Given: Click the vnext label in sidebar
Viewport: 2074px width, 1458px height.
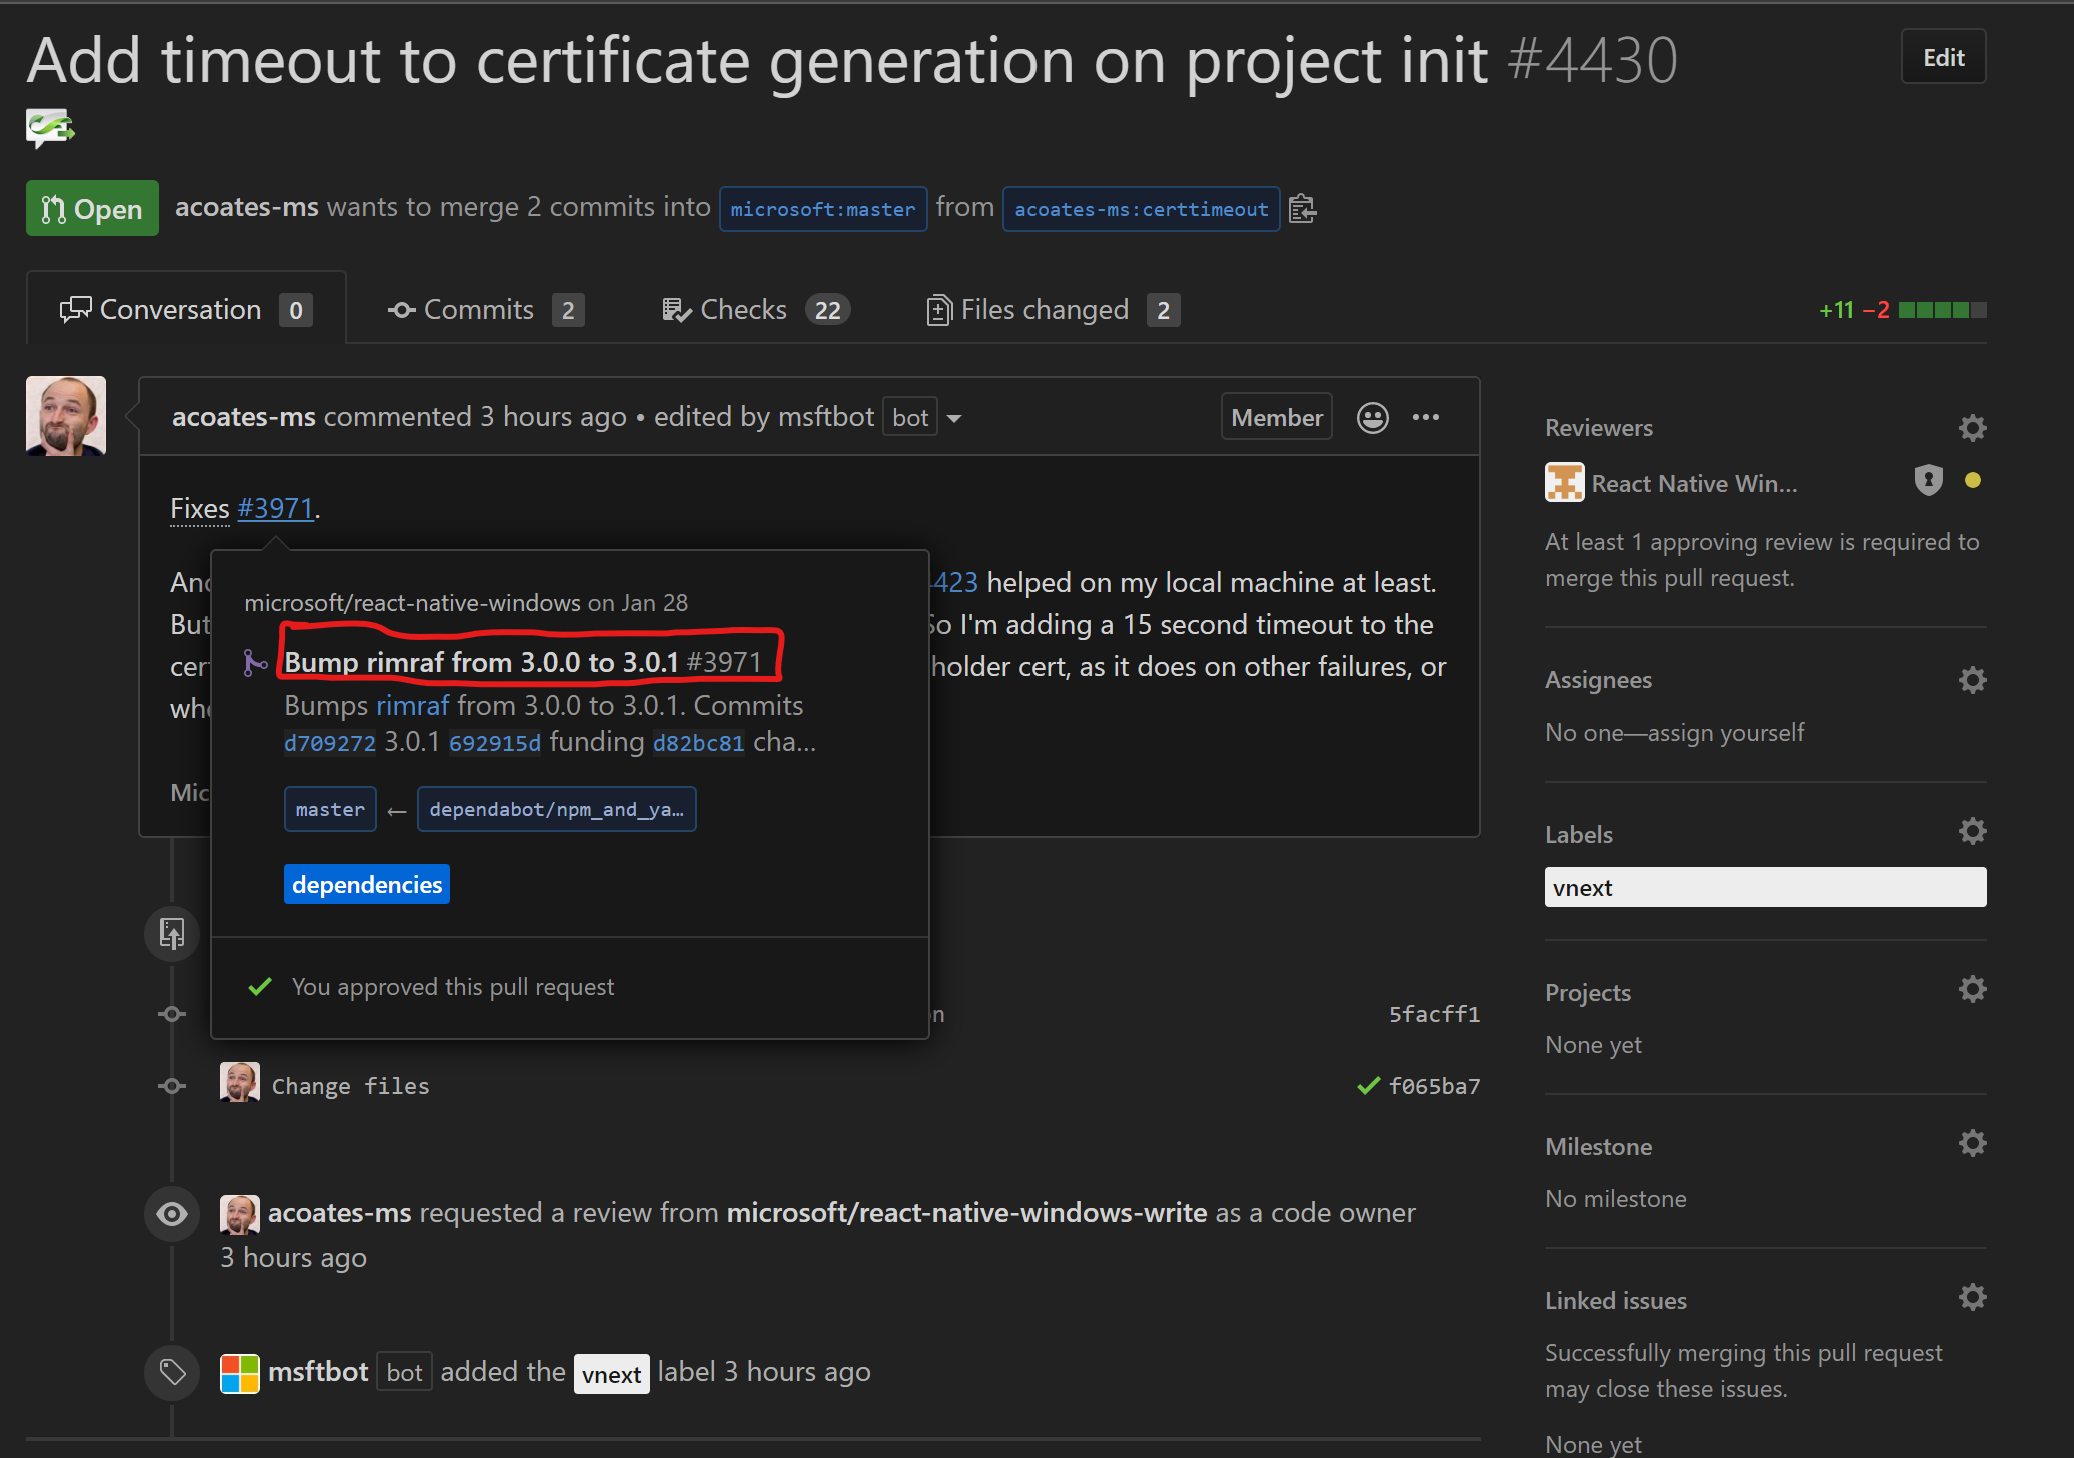Looking at the screenshot, I should pos(1582,888).
